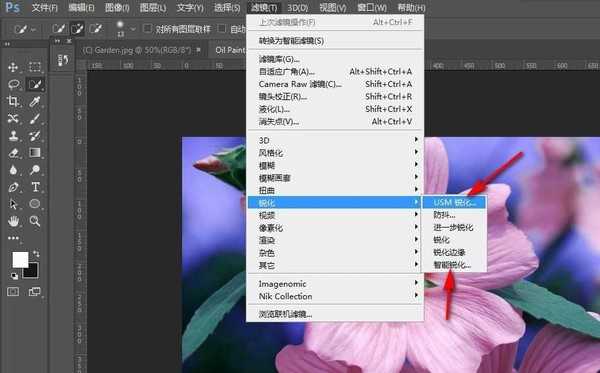
Task: Select the Path Selection arrow tool
Action: [x=13, y=204]
